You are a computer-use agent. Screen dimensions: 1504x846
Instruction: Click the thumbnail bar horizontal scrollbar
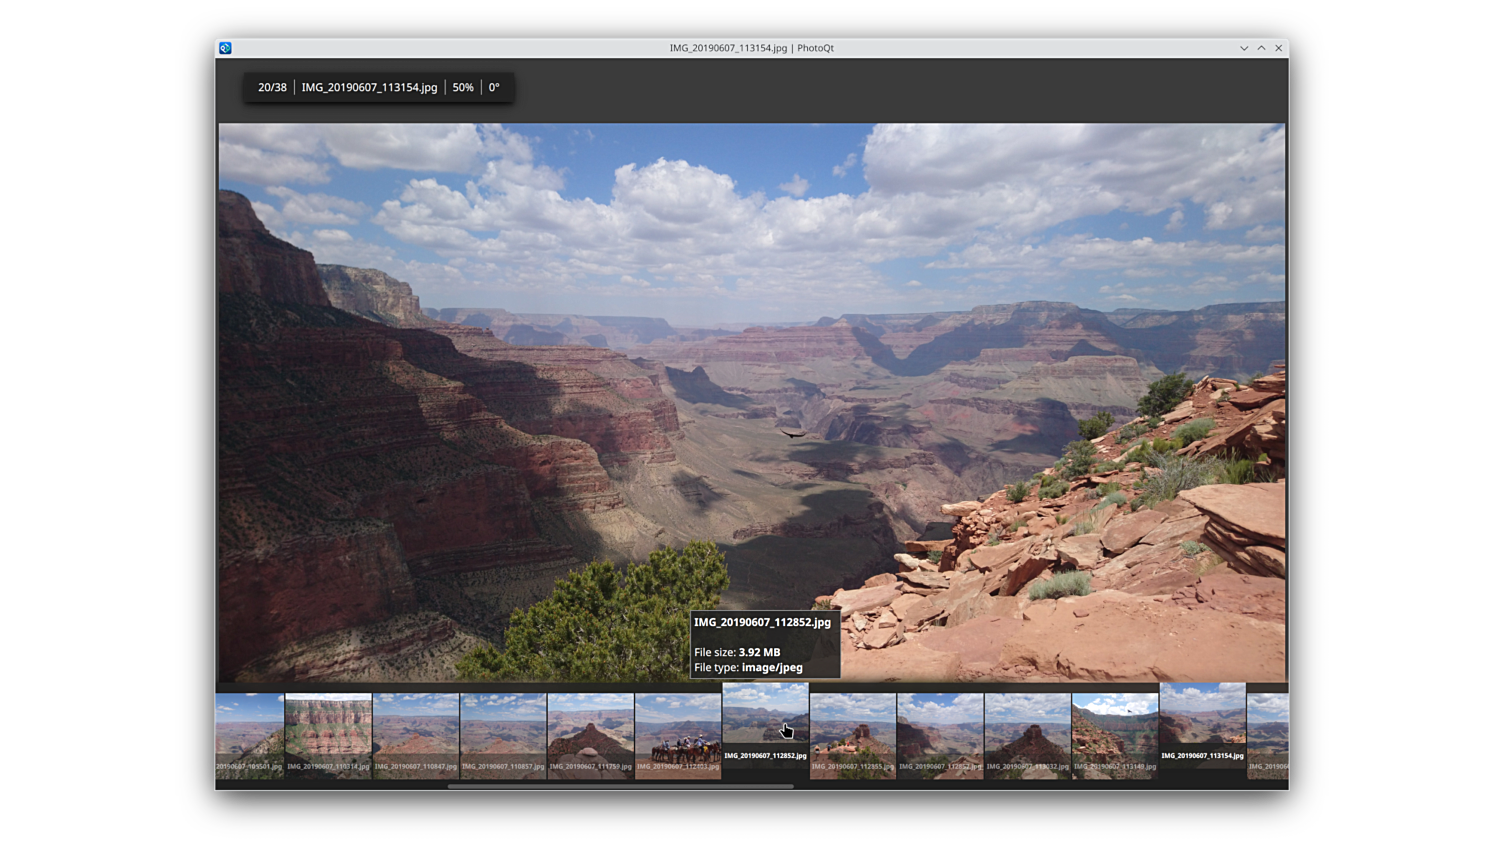point(620,786)
